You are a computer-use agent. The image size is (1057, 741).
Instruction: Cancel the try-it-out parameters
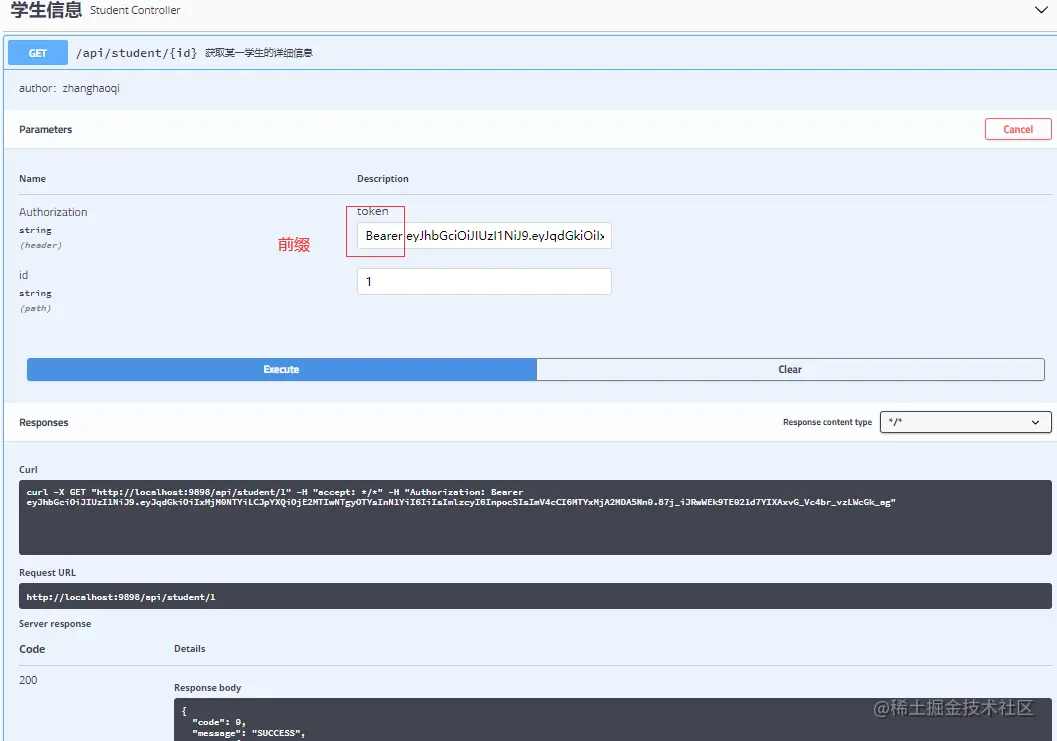[x=1018, y=129]
